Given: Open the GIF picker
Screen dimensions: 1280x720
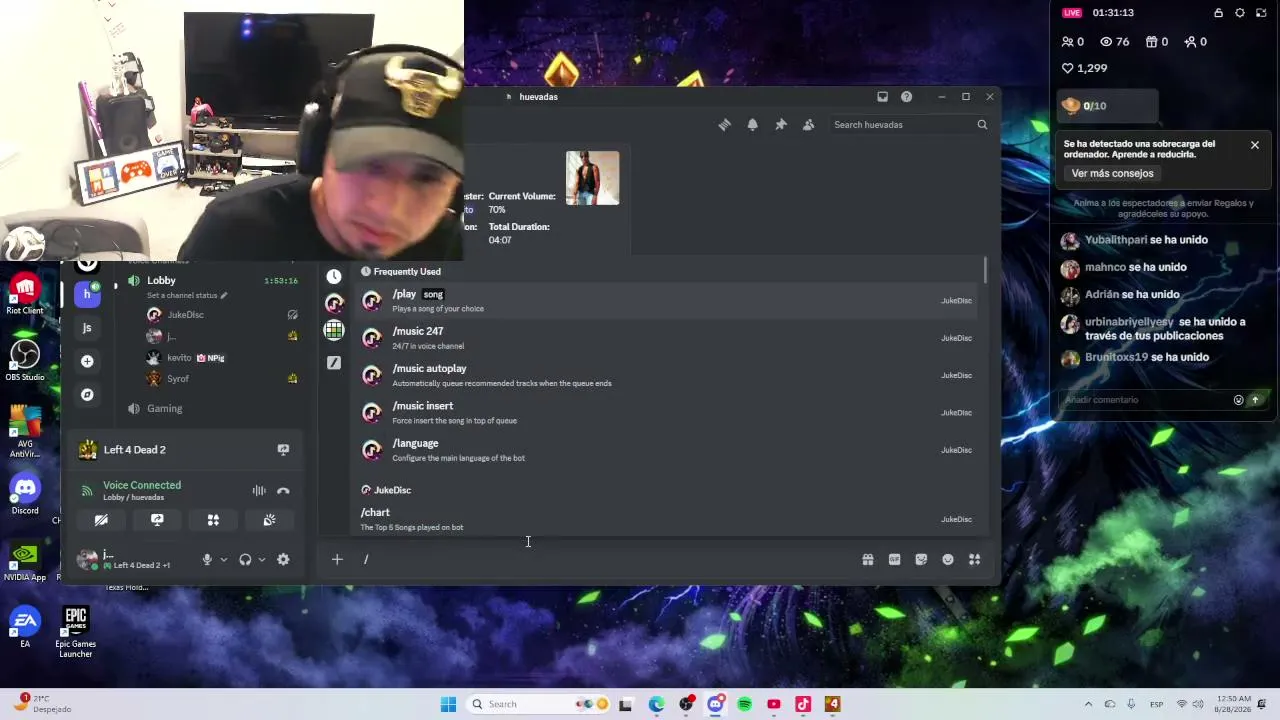Looking at the screenshot, I should tap(894, 560).
